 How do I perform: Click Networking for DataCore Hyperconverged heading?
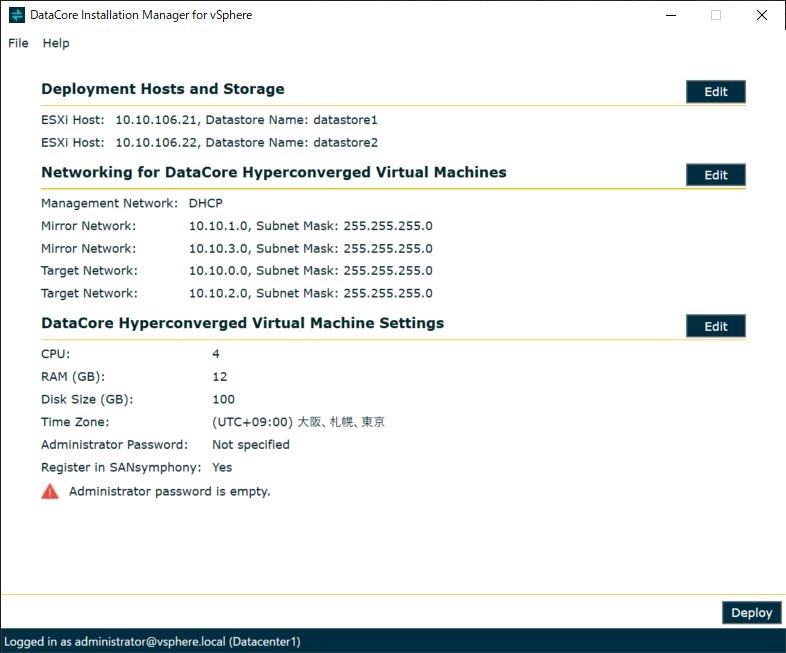(274, 172)
